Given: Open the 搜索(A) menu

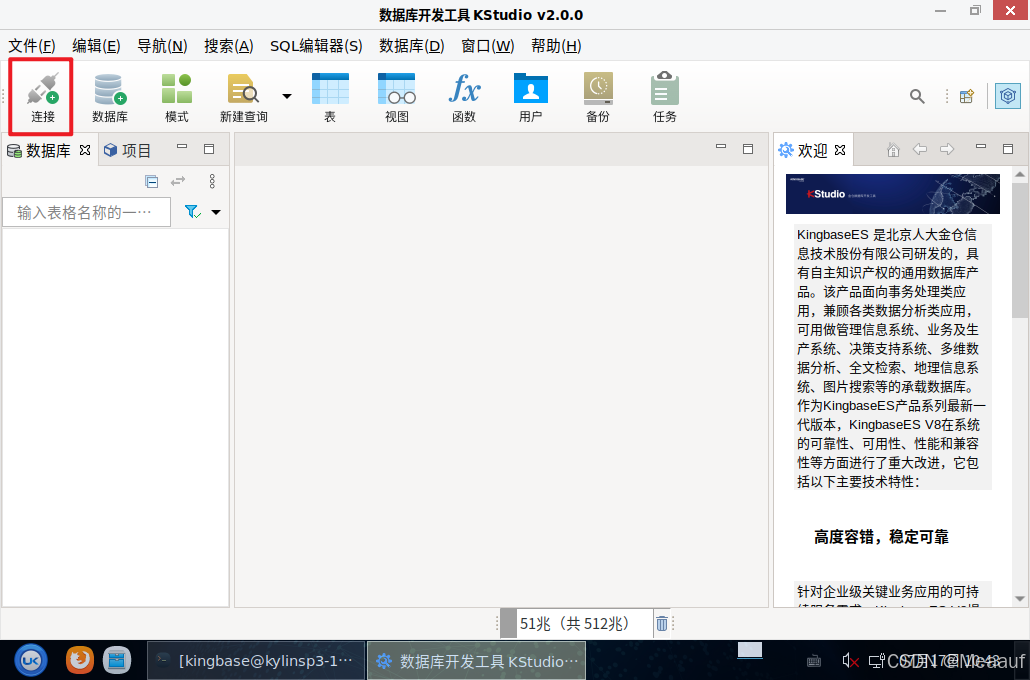Looking at the screenshot, I should point(229,46).
